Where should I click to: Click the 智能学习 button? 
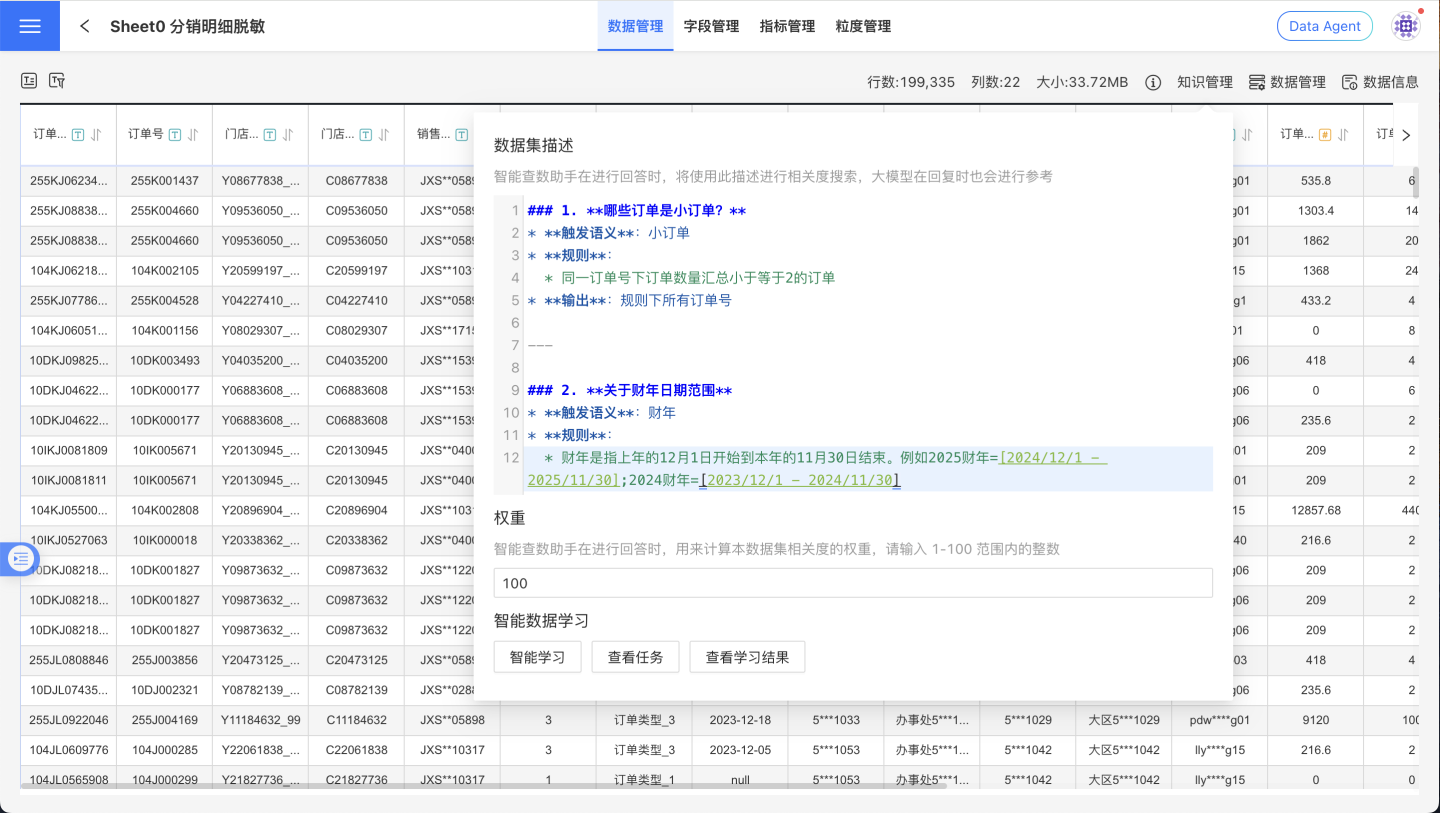point(537,656)
